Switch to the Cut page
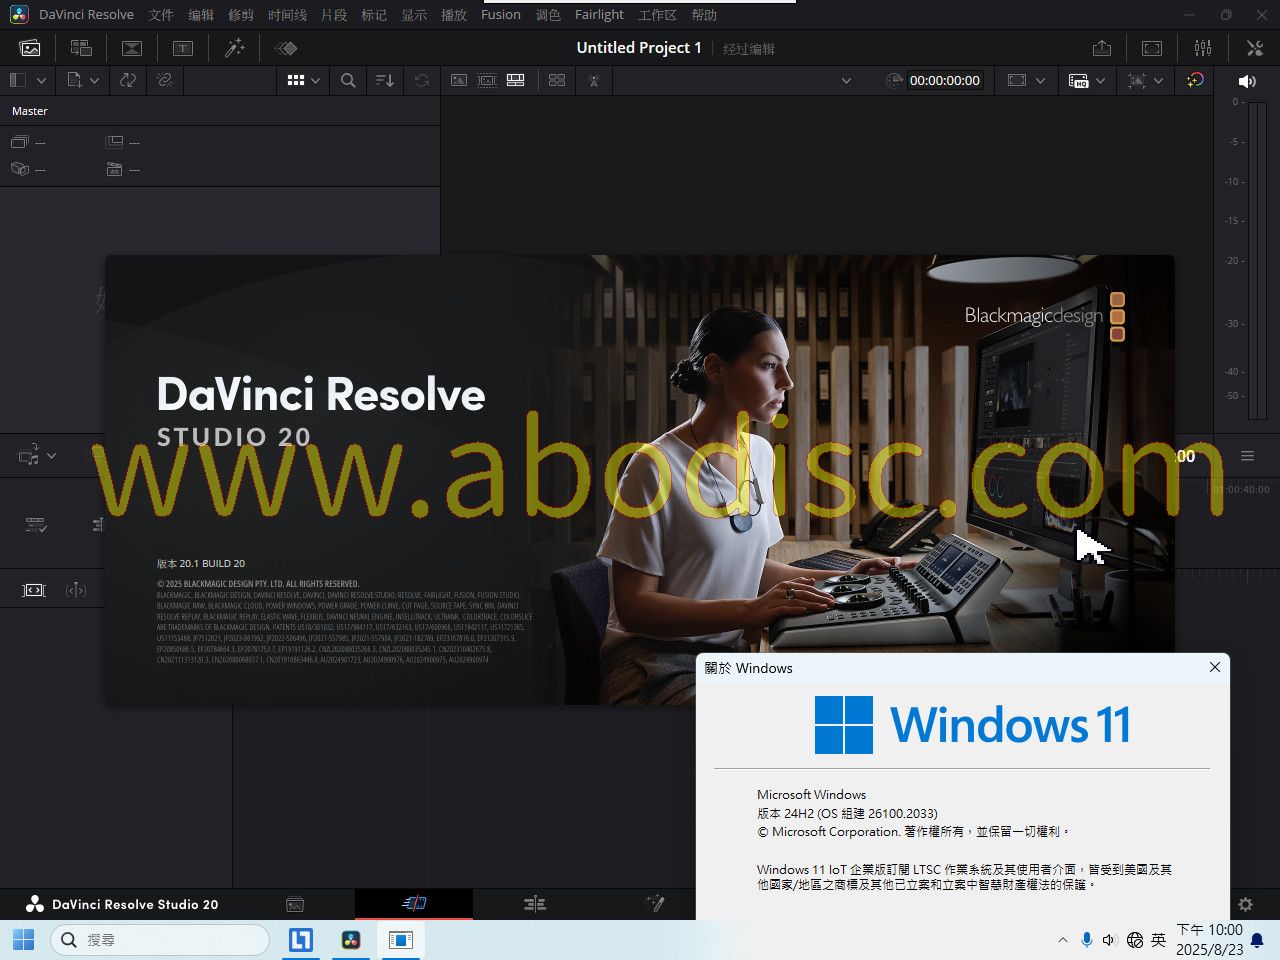This screenshot has width=1280, height=960. pos(414,904)
